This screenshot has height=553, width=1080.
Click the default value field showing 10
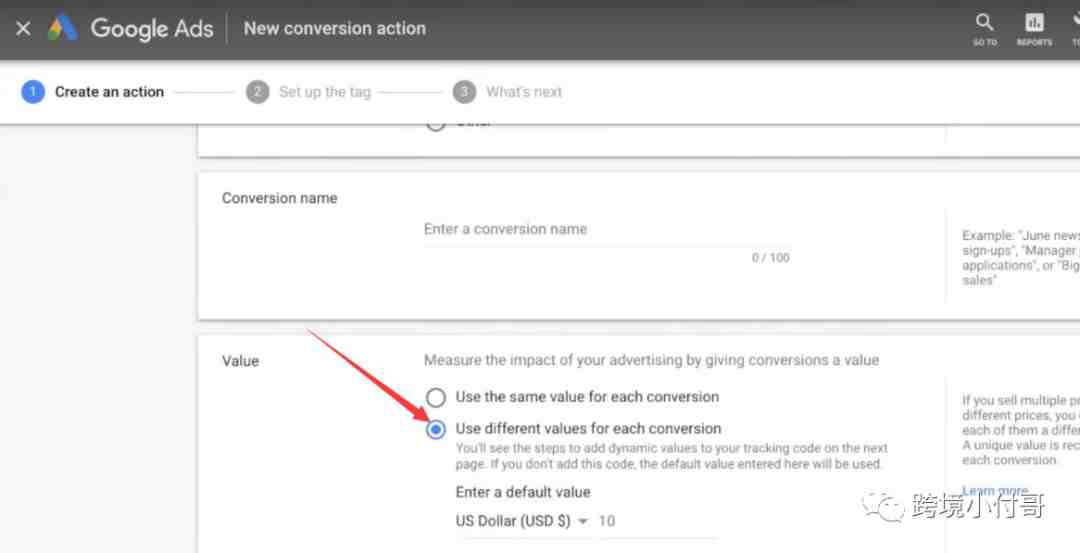pyautogui.click(x=656, y=521)
